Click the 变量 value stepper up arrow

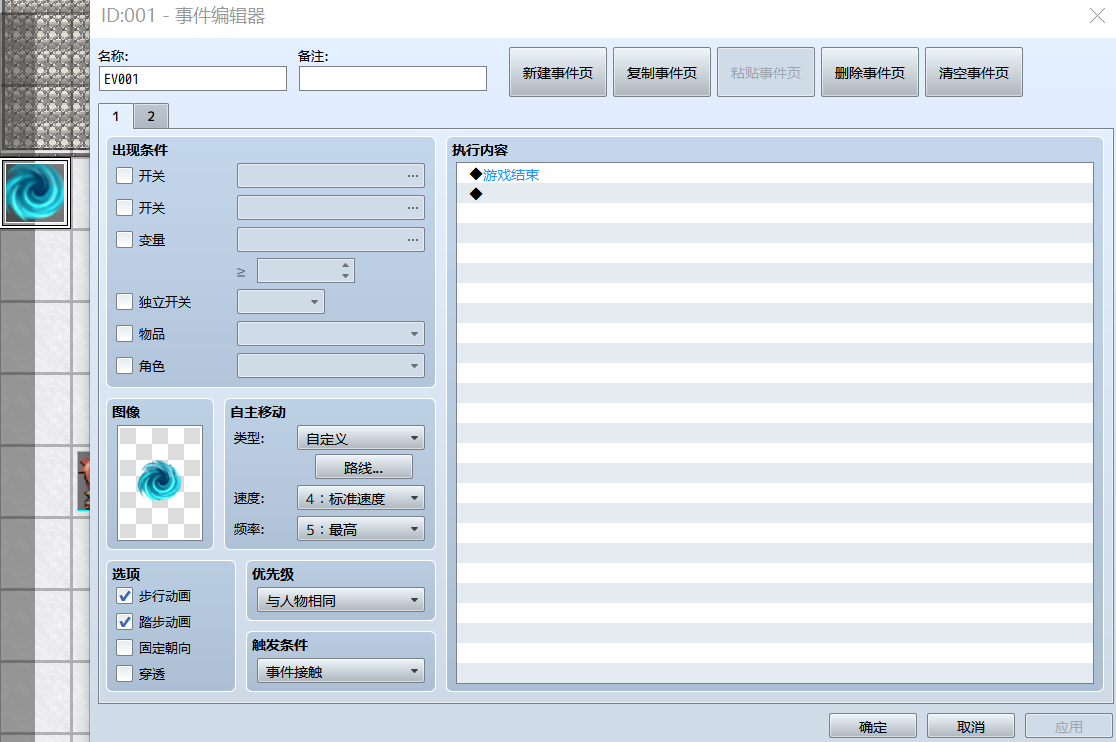(345, 265)
